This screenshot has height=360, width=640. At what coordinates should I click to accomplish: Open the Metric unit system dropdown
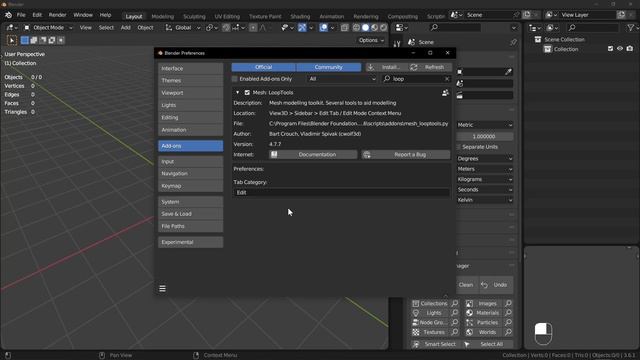point(484,125)
